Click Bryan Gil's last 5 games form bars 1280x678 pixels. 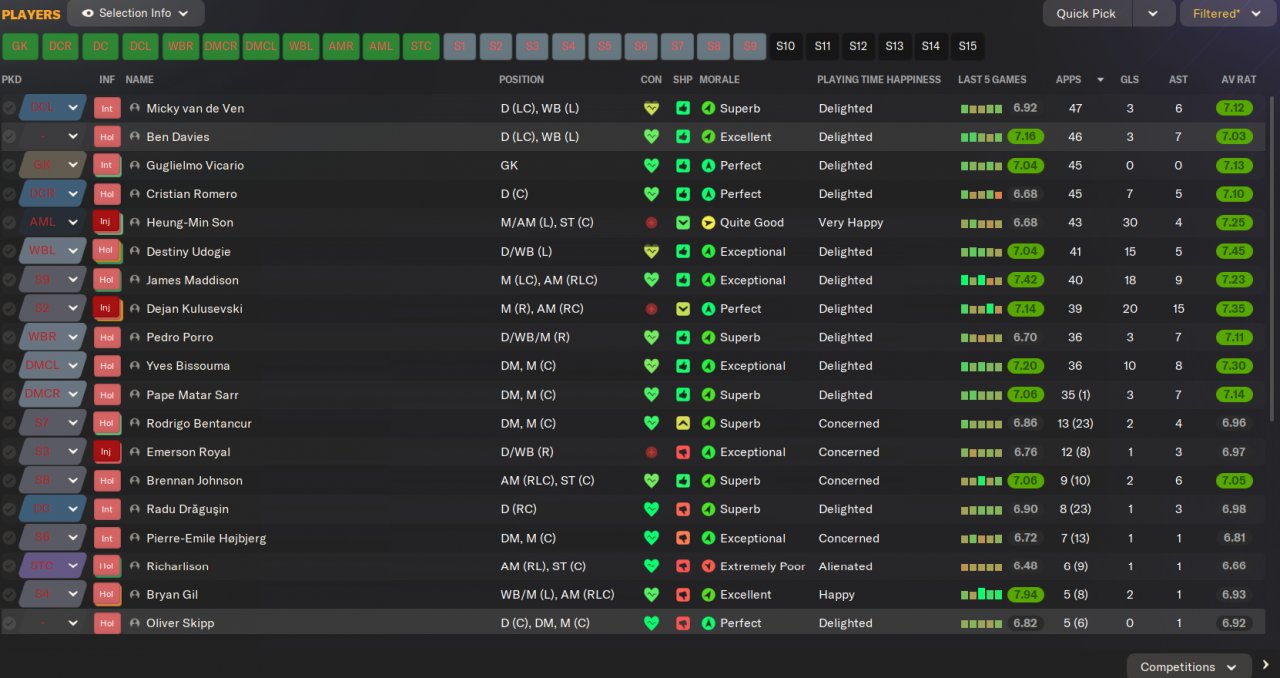981,594
